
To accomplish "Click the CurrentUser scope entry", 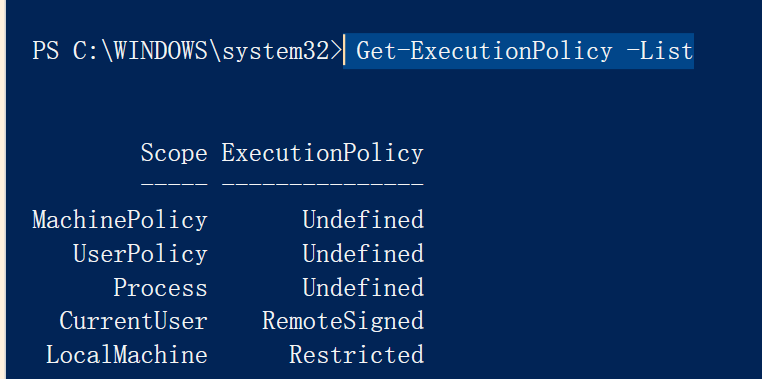I will coord(133,321).
